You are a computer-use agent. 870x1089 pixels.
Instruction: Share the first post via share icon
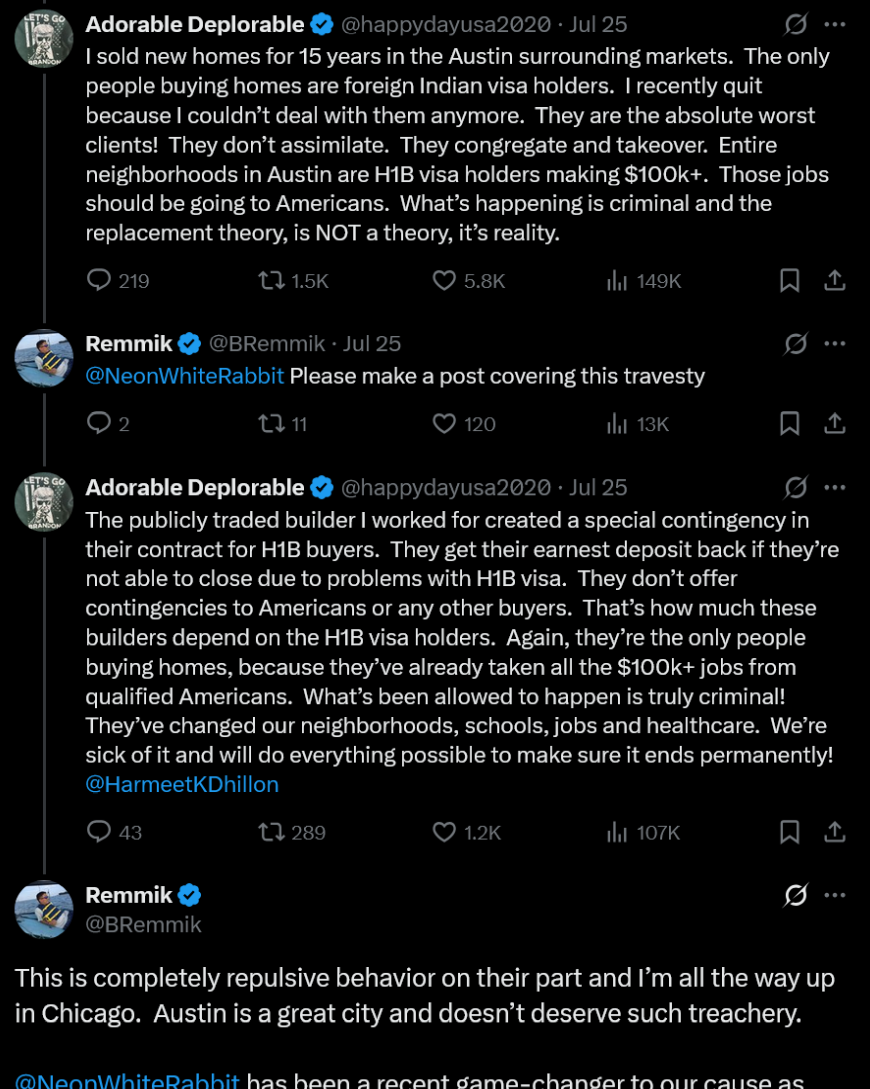[834, 280]
